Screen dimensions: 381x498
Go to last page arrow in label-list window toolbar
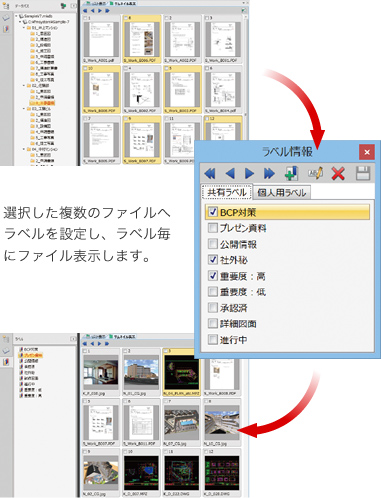coord(107,343)
